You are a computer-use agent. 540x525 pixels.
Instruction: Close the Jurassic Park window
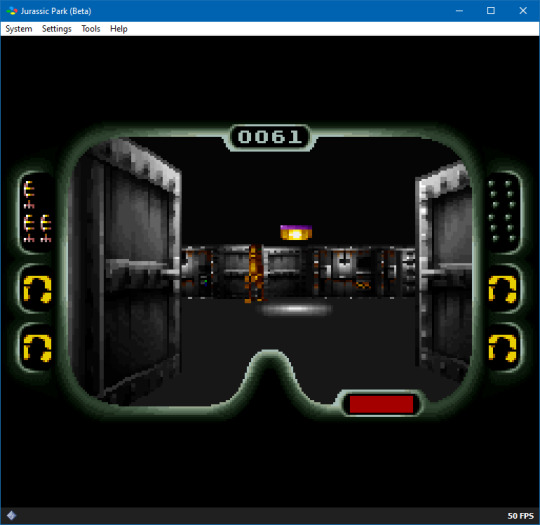(523, 11)
